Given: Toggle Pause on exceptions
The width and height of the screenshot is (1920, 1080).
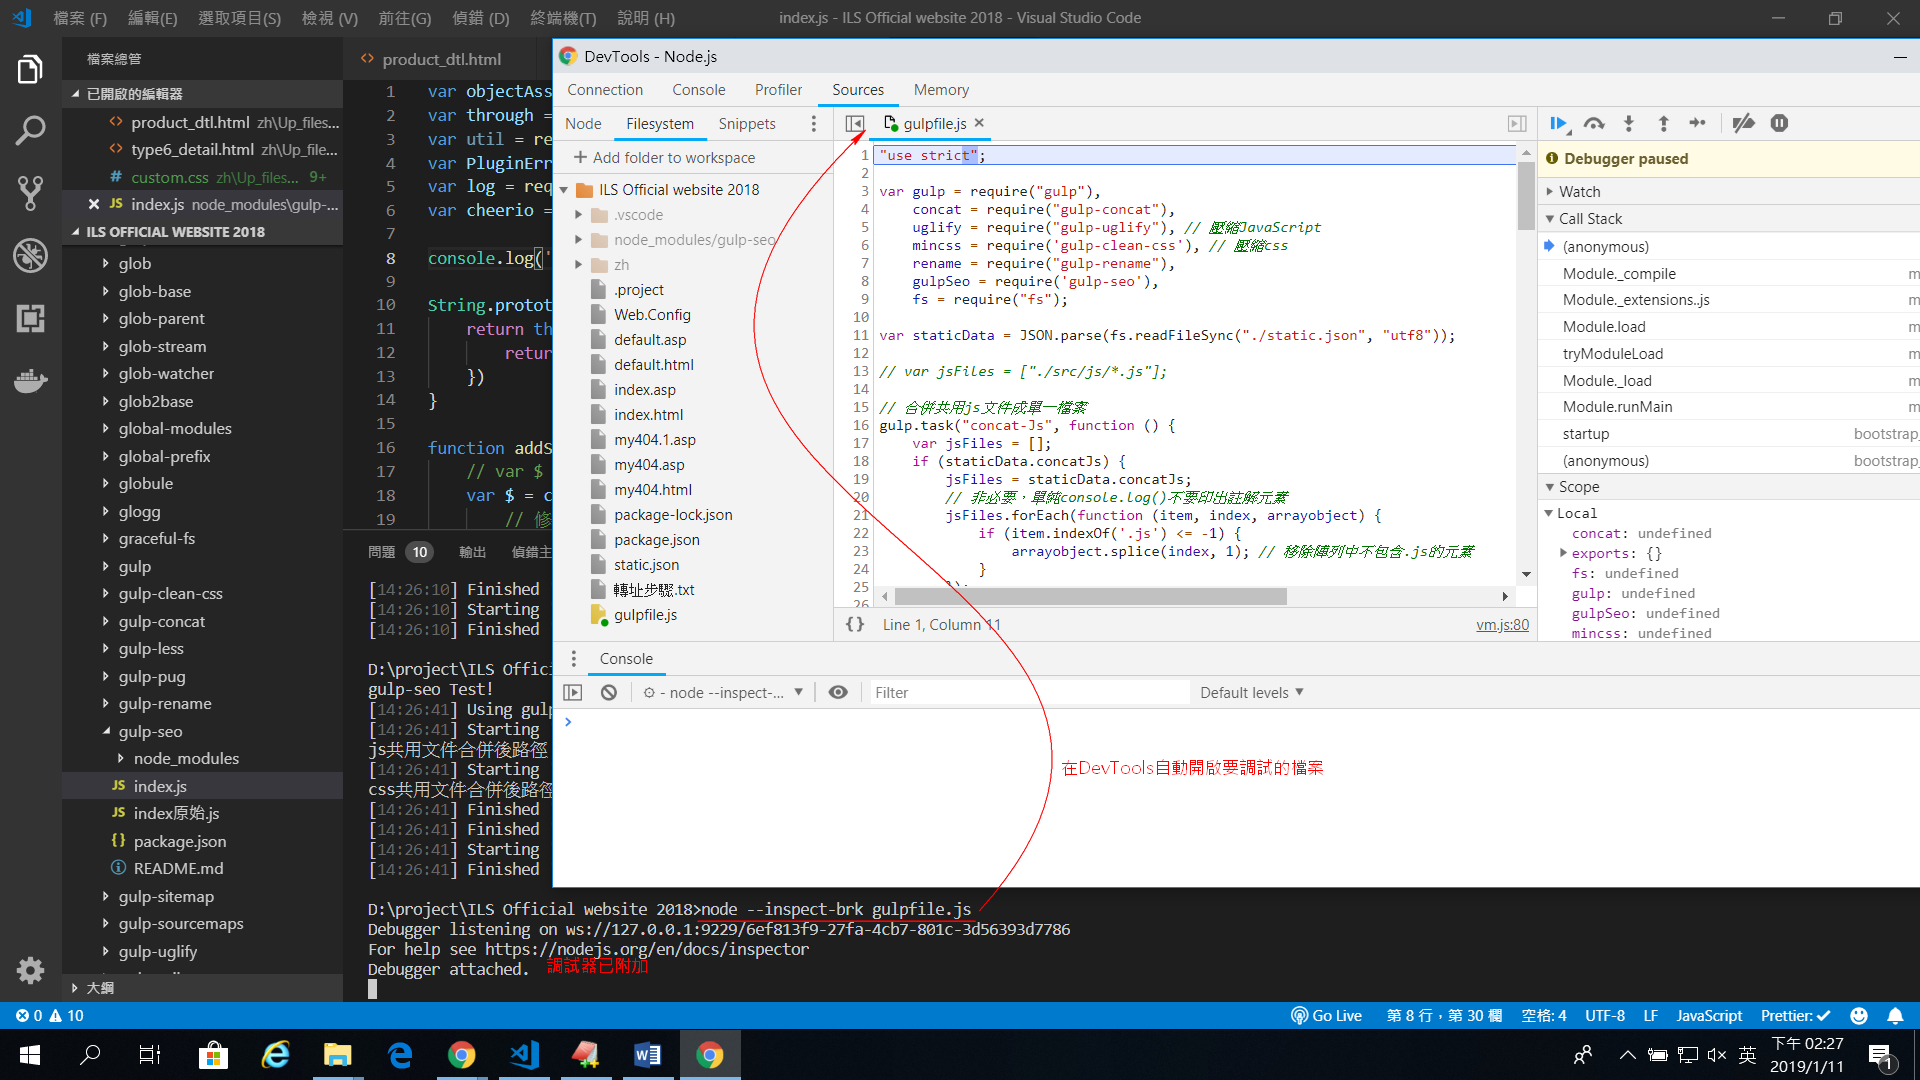Looking at the screenshot, I should point(1779,123).
